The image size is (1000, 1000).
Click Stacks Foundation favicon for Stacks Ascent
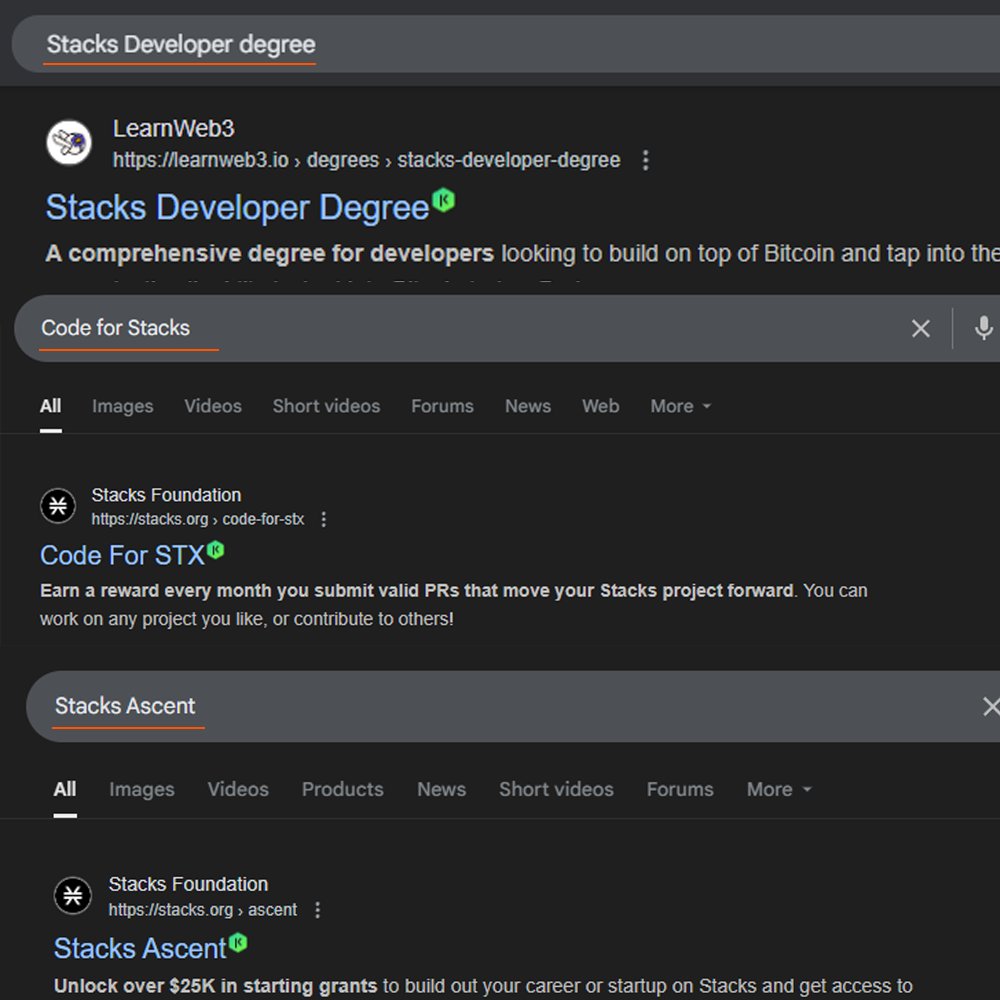[73, 895]
